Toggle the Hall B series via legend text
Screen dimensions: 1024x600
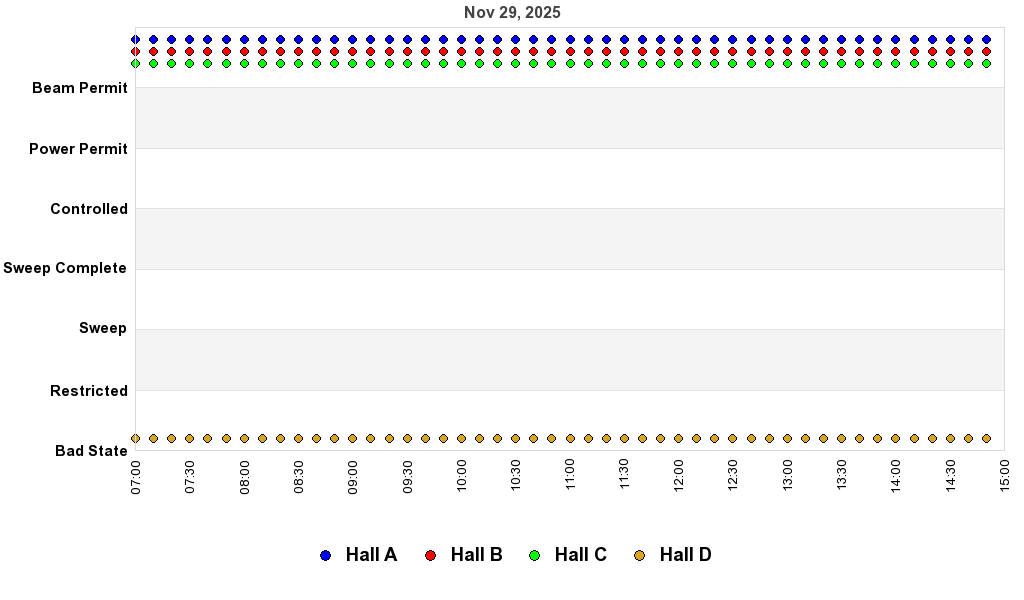476,555
